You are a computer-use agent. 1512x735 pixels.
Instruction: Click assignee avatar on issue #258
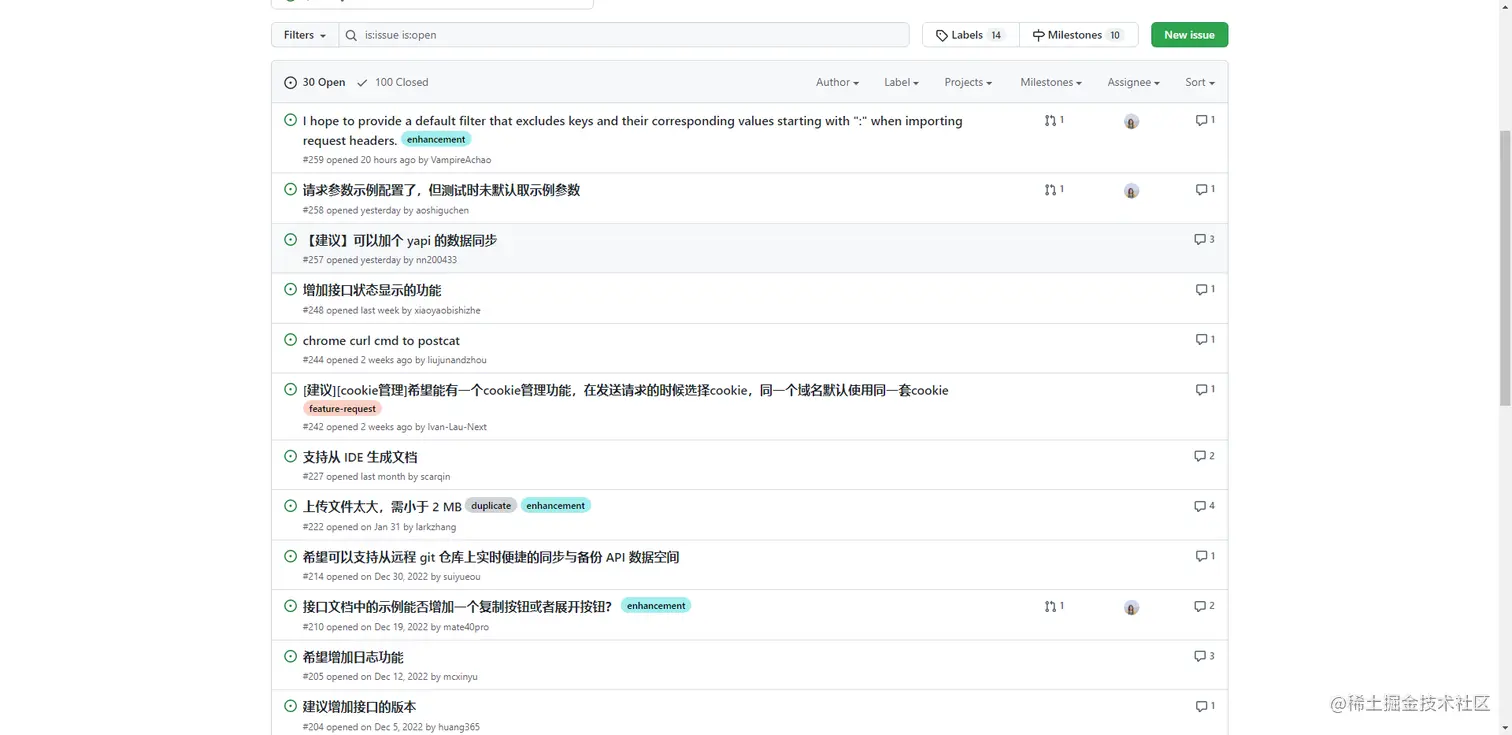coord(1131,190)
